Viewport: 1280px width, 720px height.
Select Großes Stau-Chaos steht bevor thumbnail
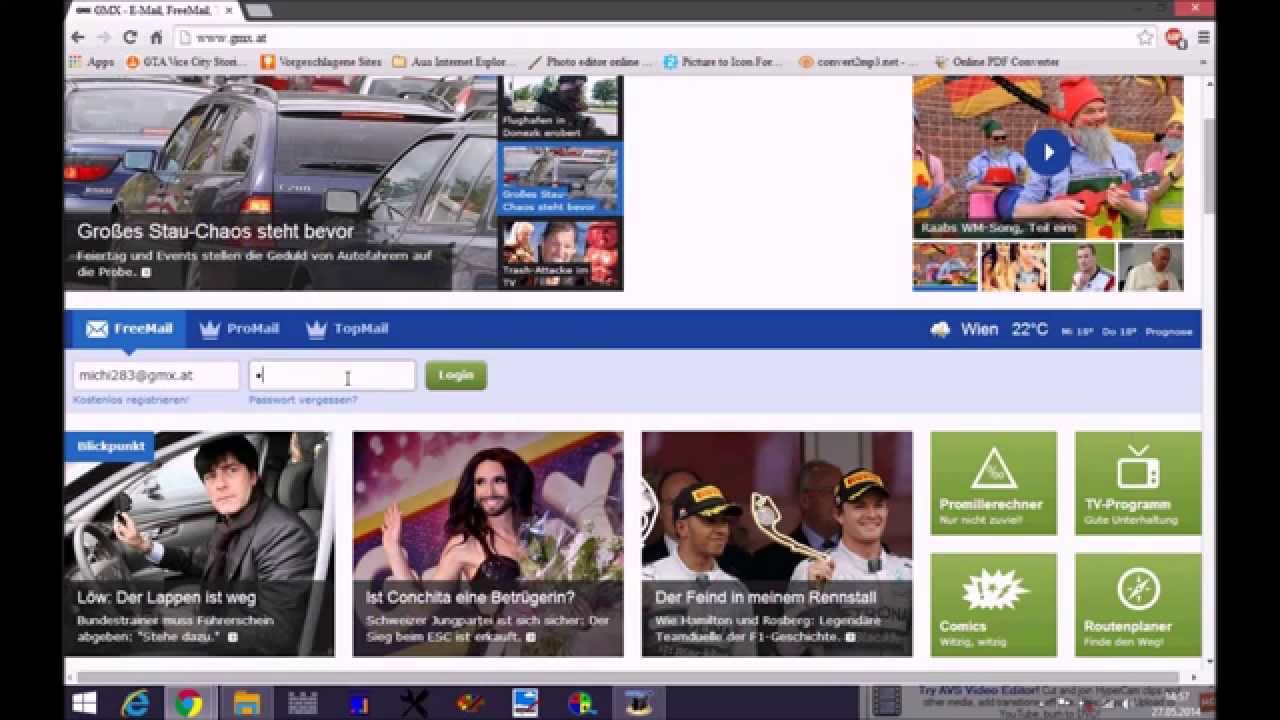(x=560, y=179)
